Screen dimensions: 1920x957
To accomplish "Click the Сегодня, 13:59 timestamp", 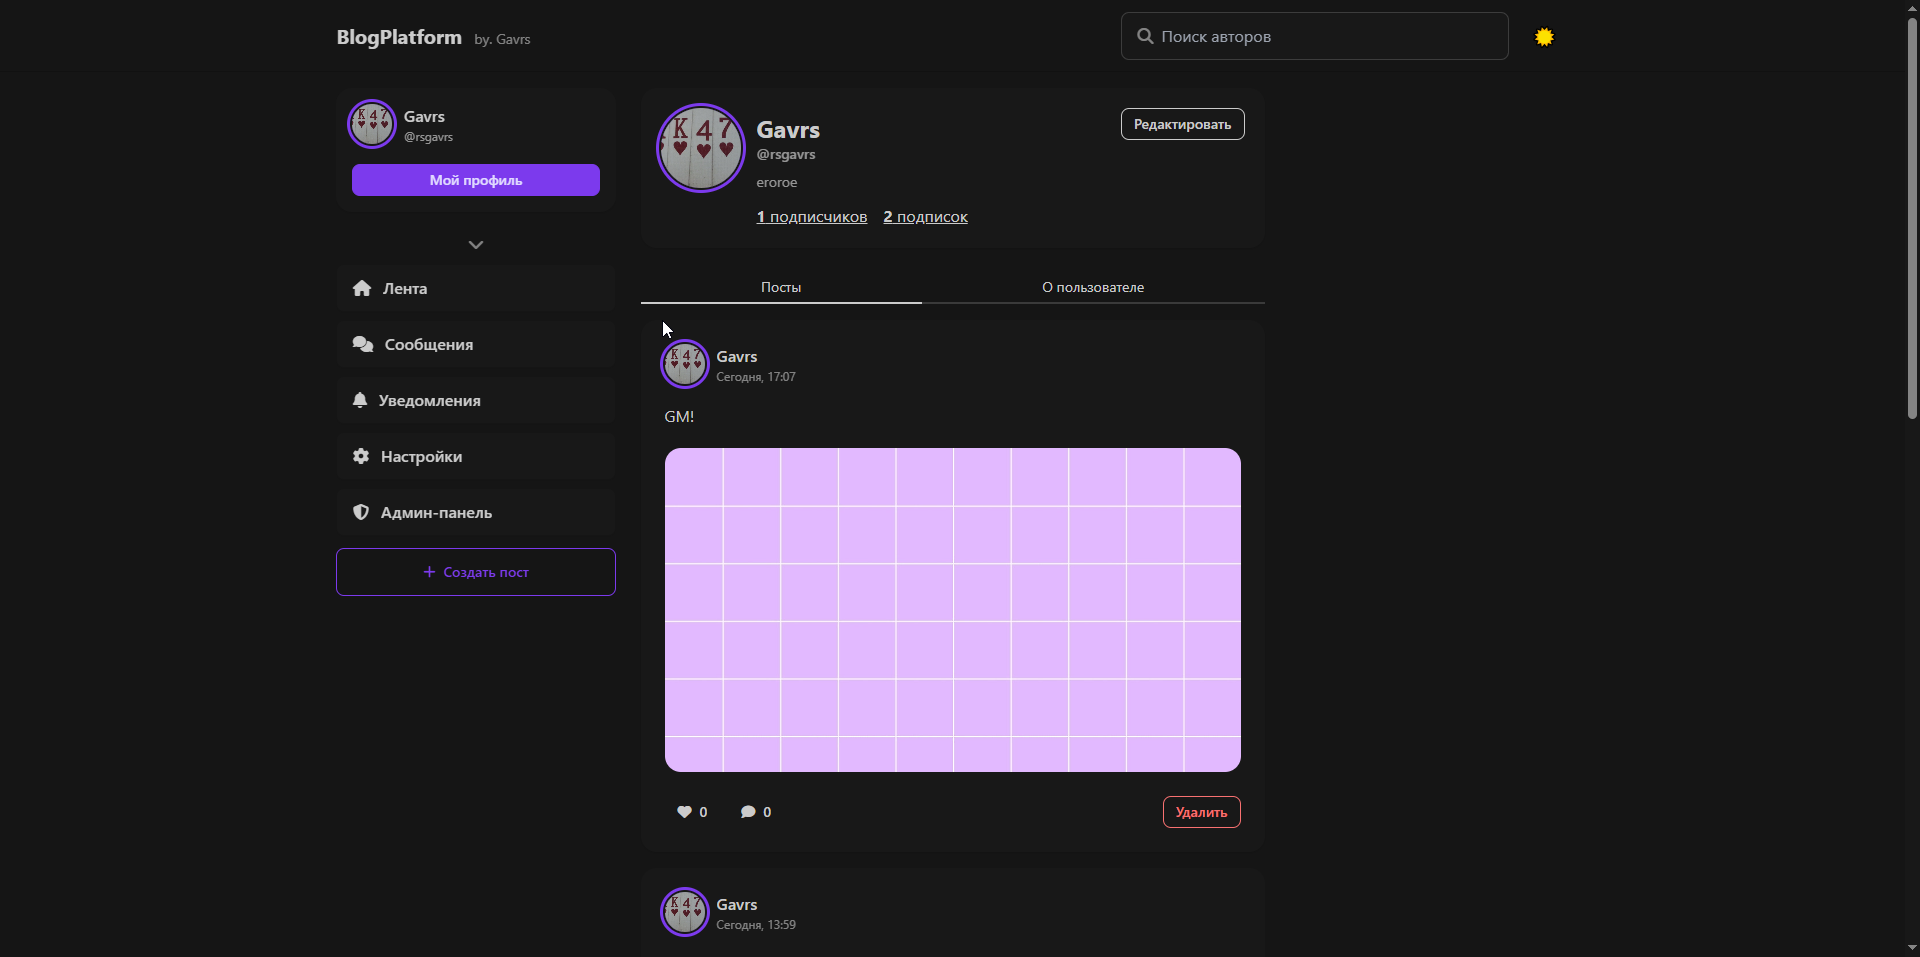I will coord(756,925).
